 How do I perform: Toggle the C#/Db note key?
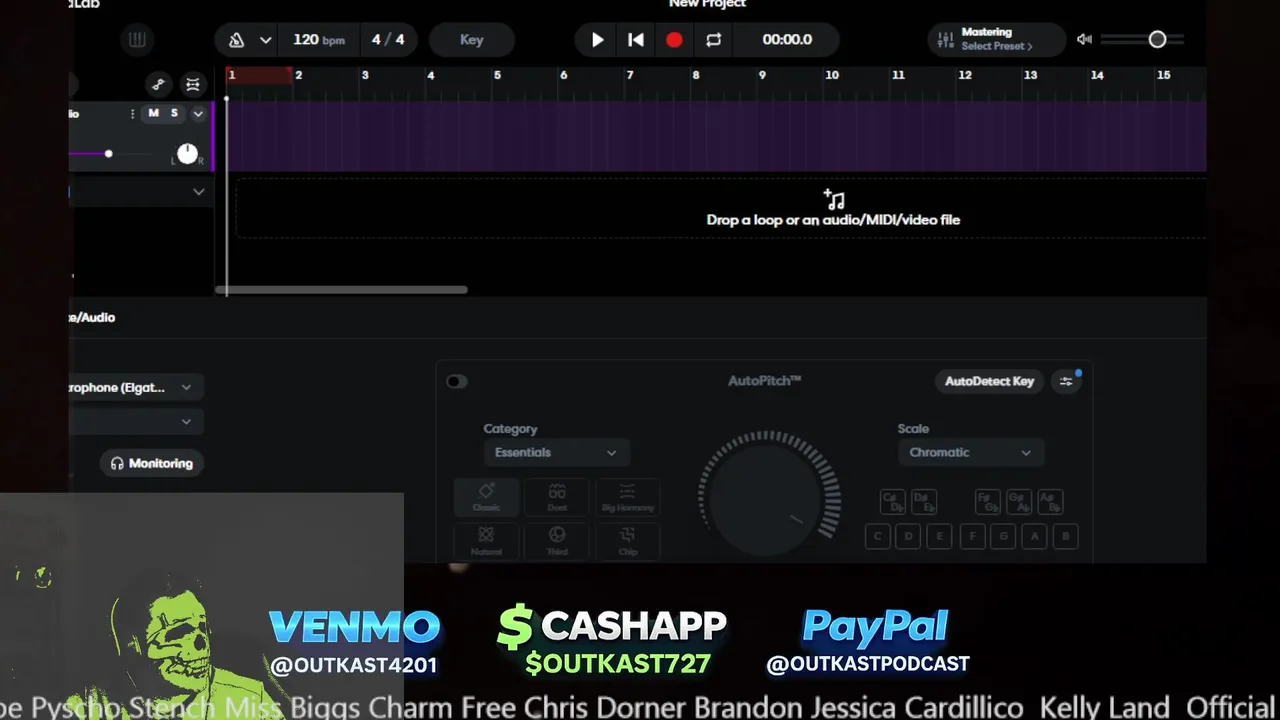(x=893, y=501)
